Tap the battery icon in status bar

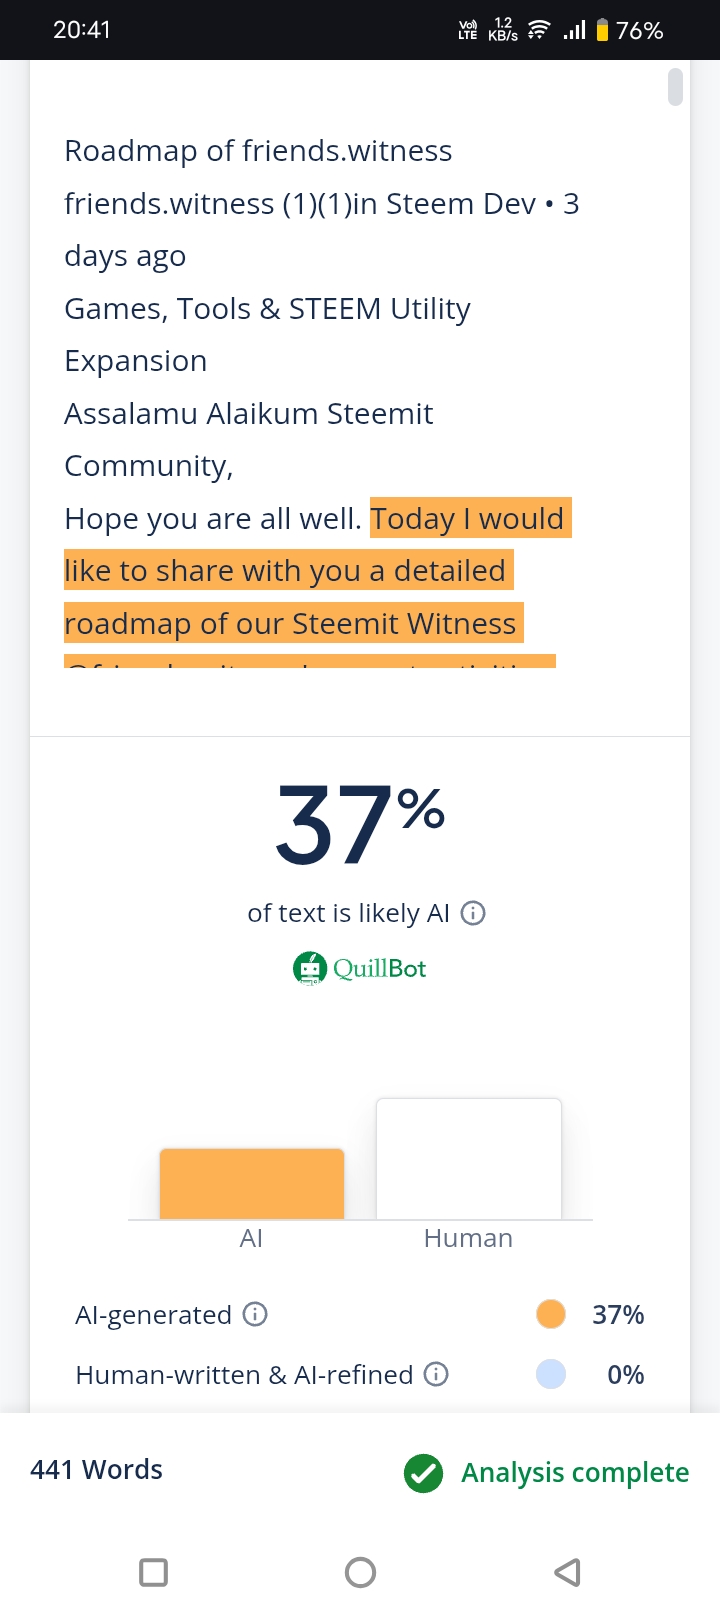point(602,30)
